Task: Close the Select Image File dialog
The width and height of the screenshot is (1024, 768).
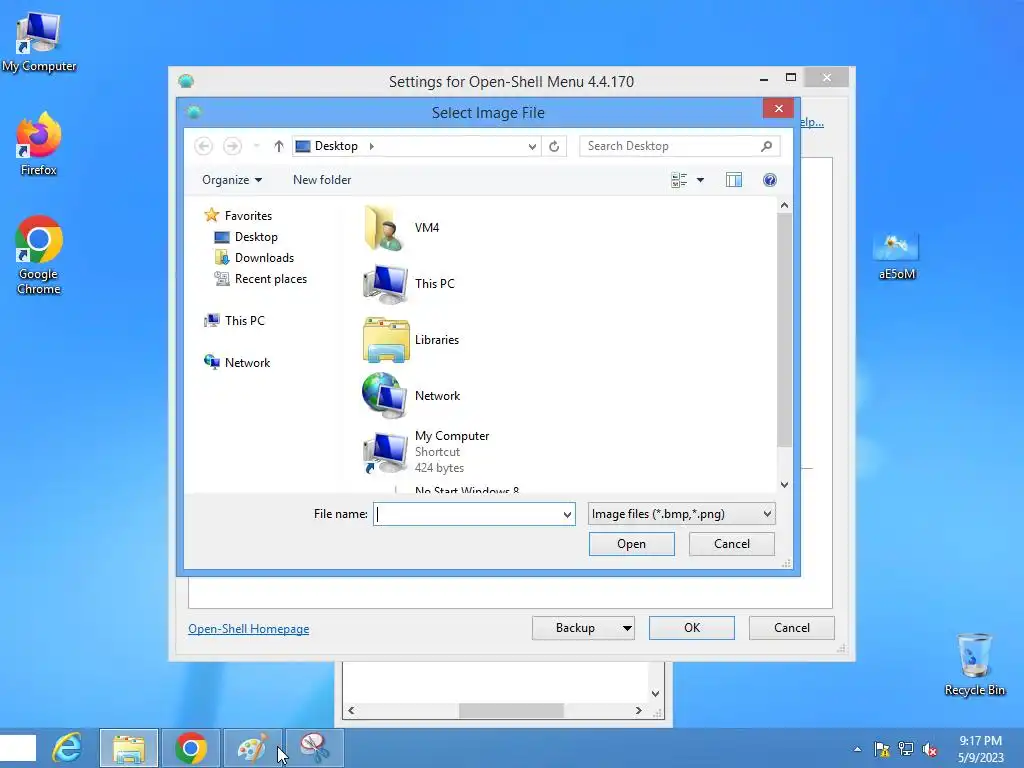Action: [778, 108]
